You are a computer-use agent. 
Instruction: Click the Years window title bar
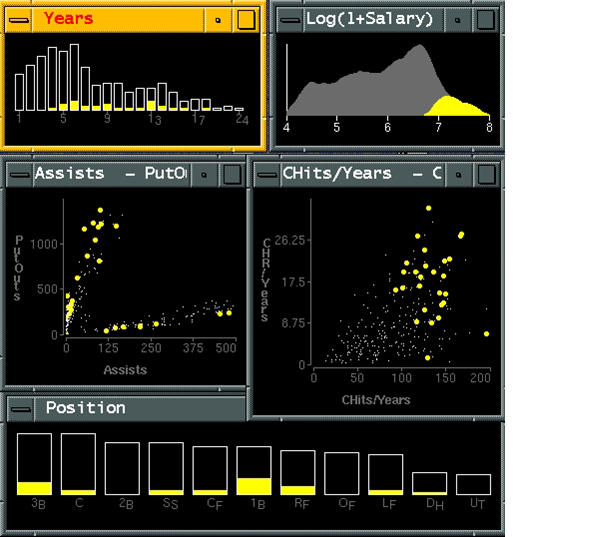[120, 19]
